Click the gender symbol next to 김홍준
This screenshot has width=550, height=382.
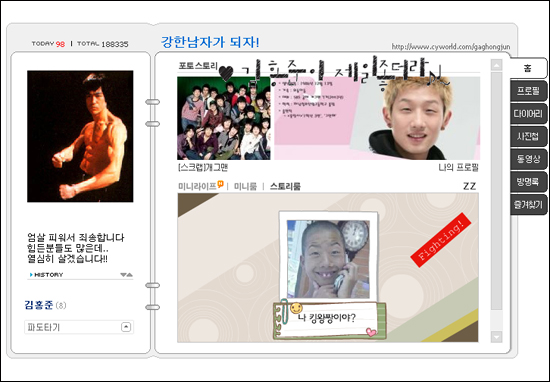point(61,305)
